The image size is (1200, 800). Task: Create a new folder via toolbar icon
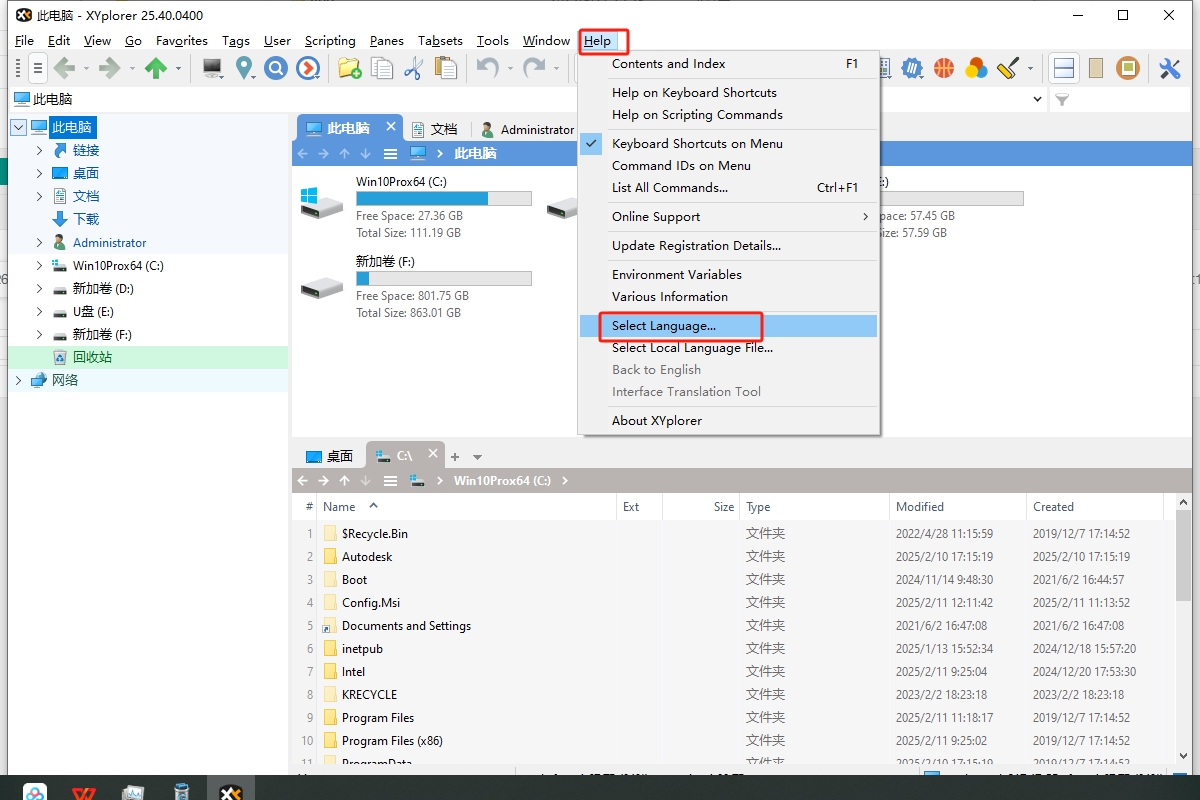pos(349,68)
